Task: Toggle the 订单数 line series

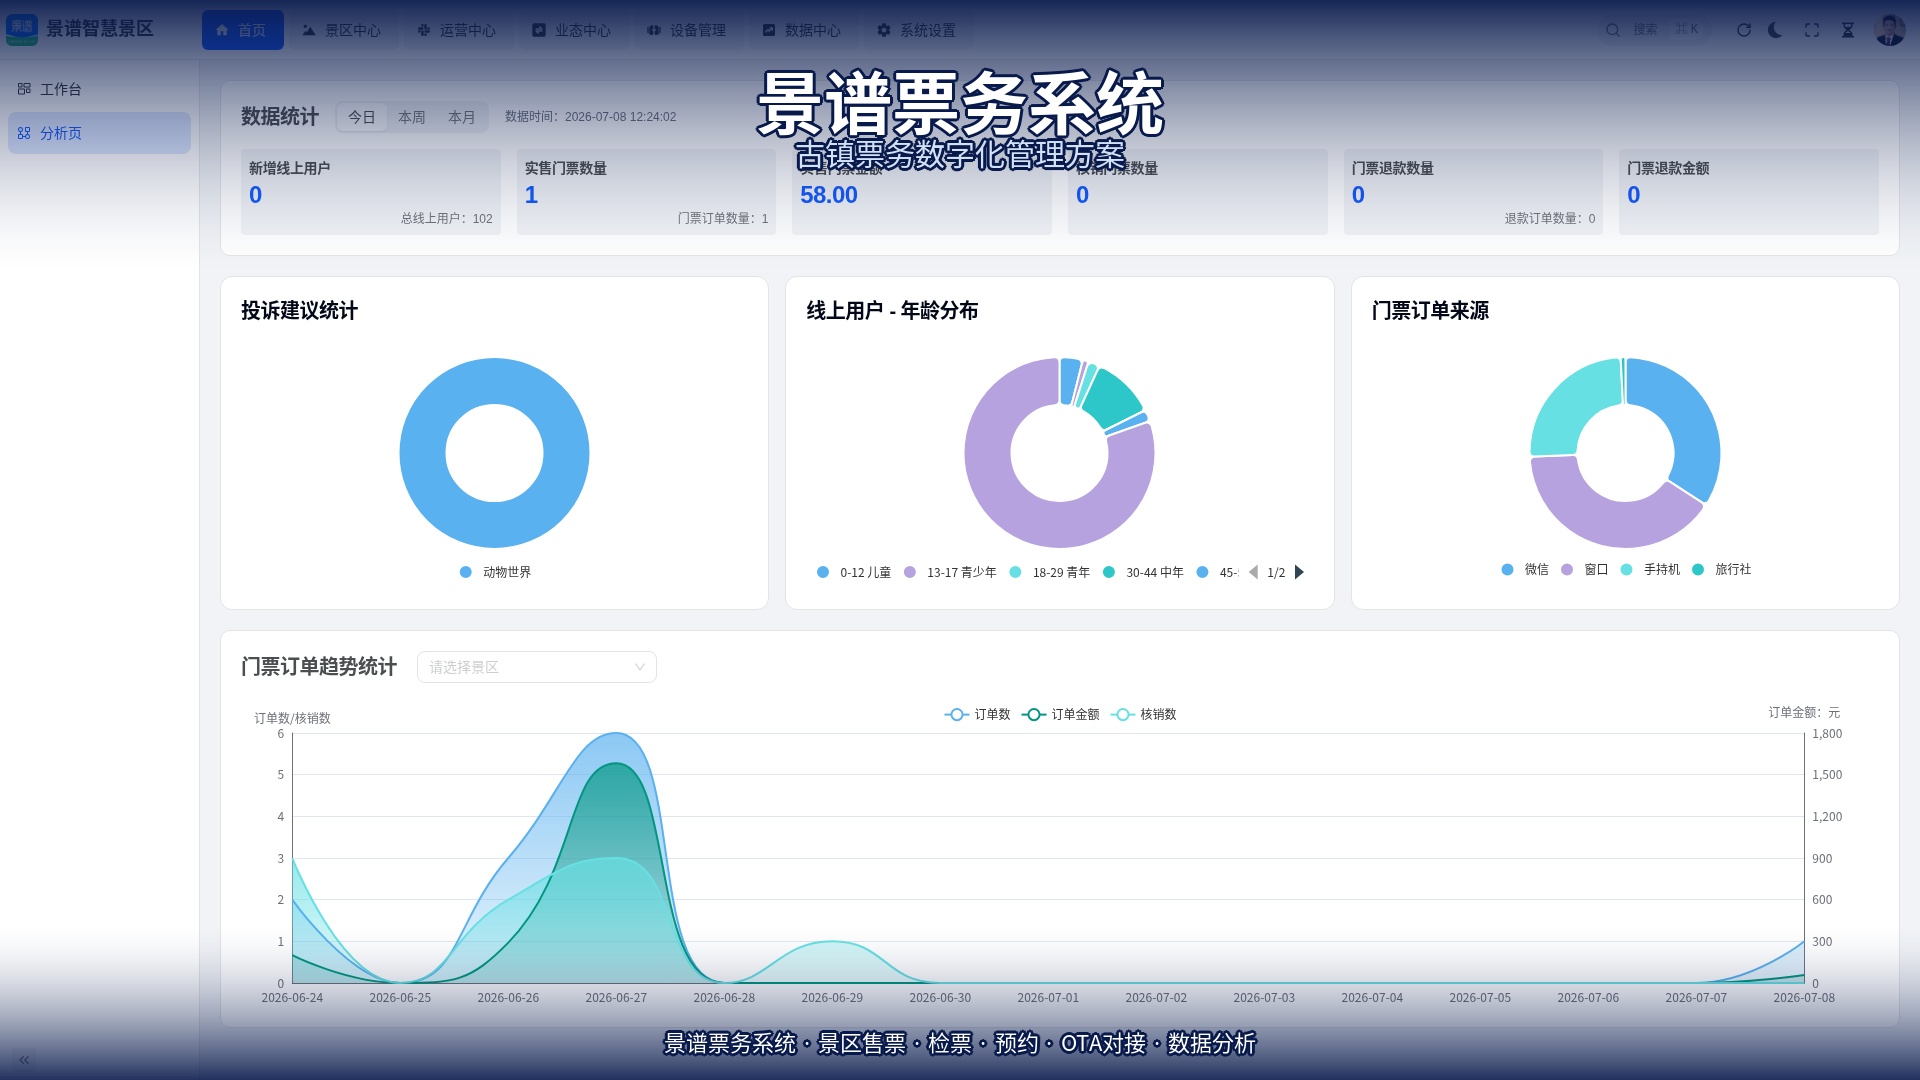Action: coord(977,714)
